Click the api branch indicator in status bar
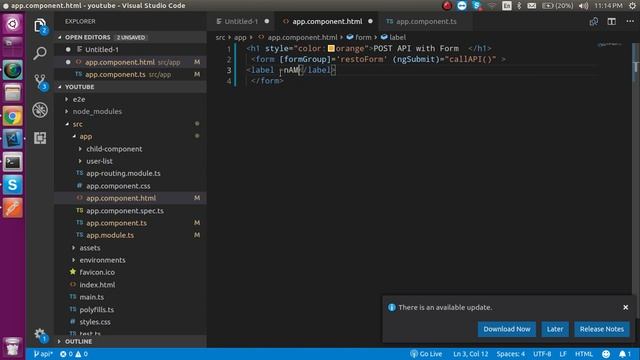The width and height of the screenshot is (640, 360). pyautogui.click(x=43, y=354)
